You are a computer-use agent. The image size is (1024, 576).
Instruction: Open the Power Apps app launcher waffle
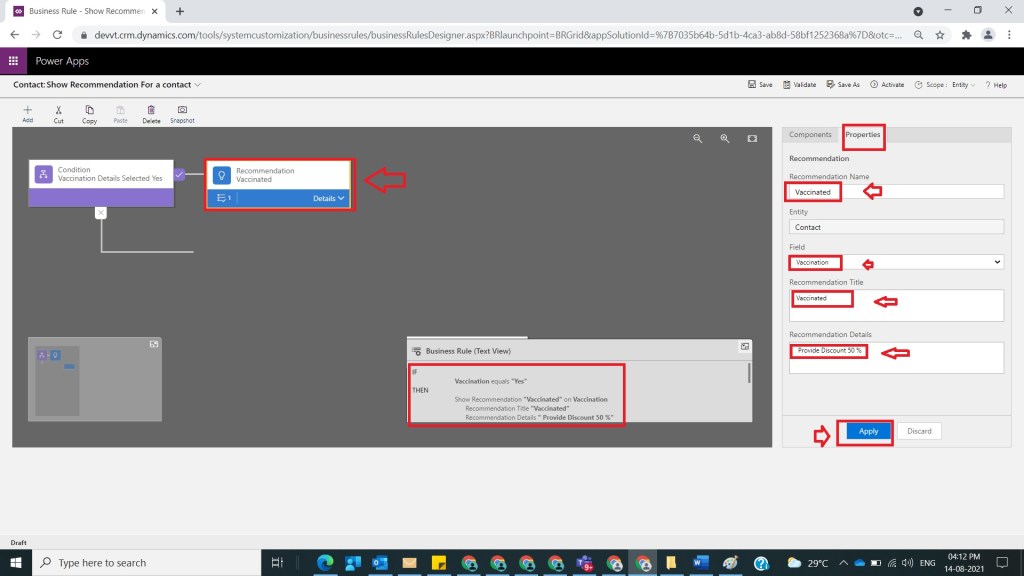tap(14, 61)
